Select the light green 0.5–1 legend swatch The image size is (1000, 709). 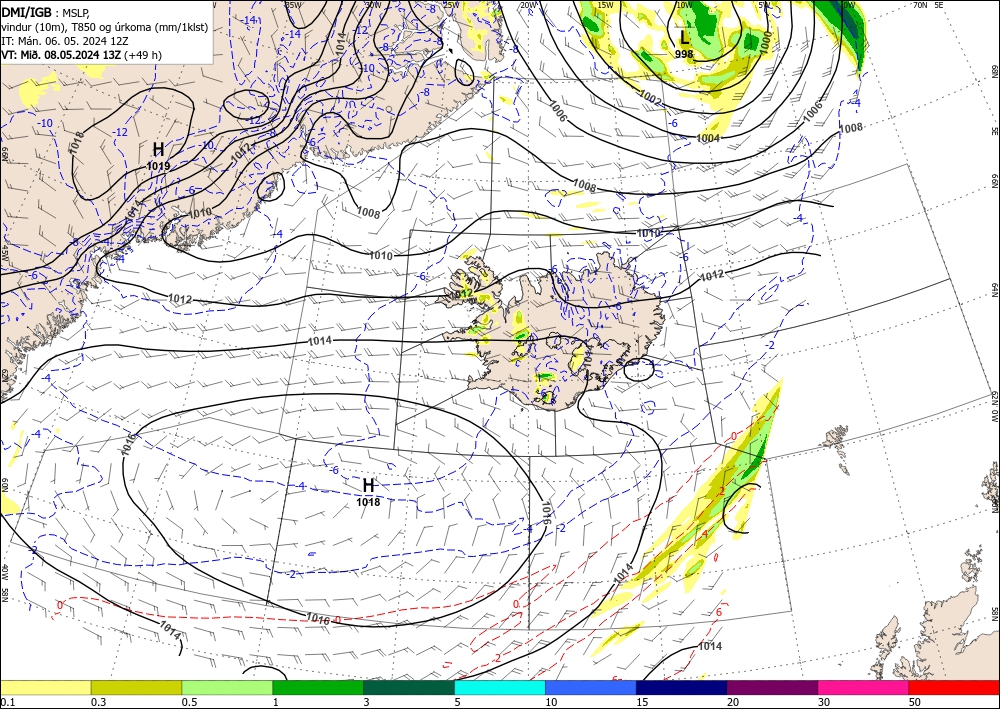click(227, 688)
